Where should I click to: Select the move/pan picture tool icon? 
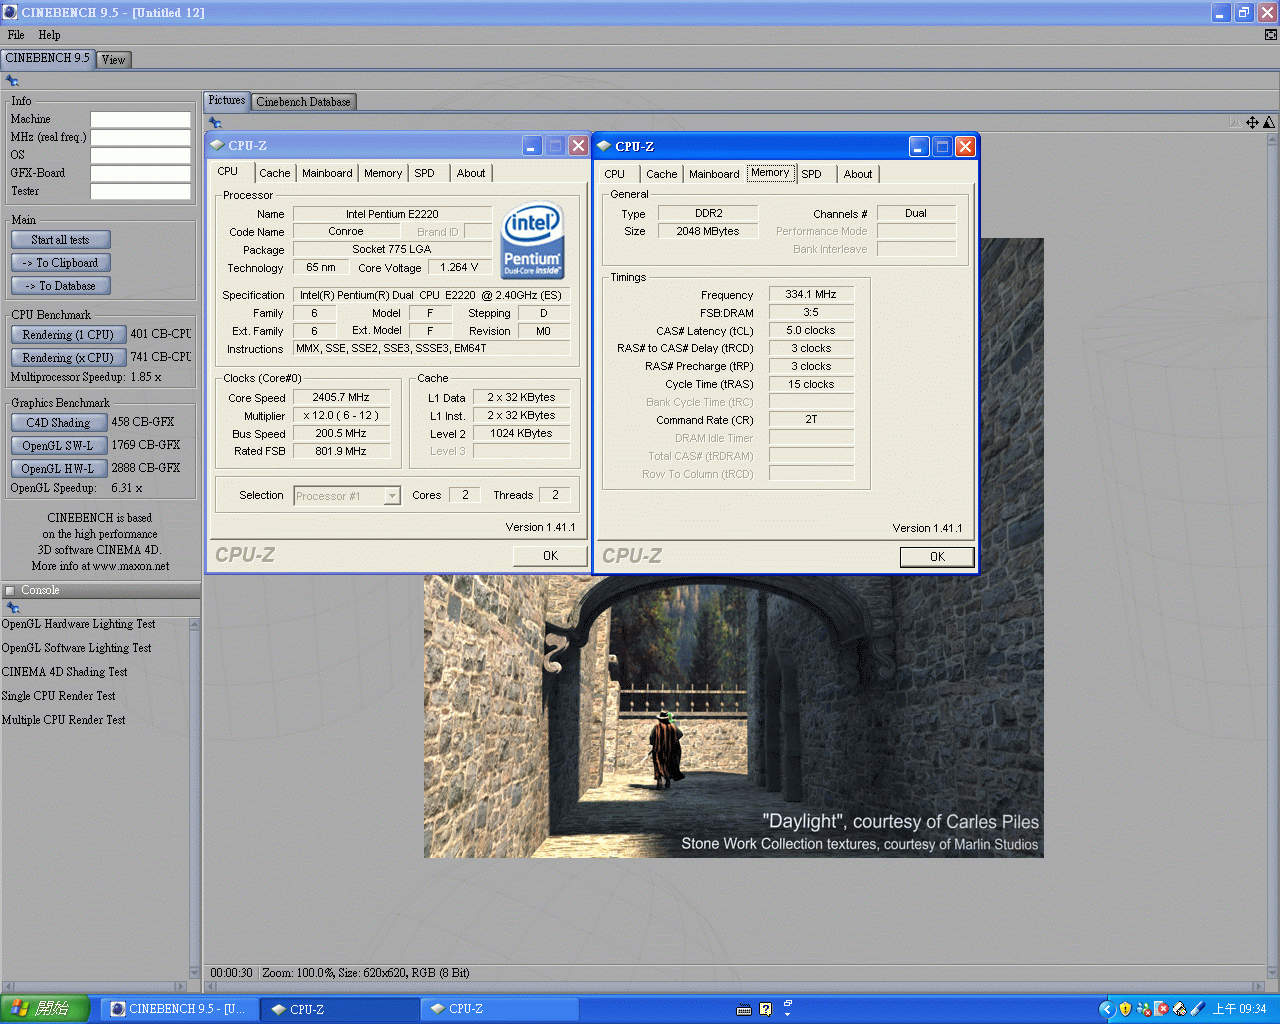coord(1252,122)
